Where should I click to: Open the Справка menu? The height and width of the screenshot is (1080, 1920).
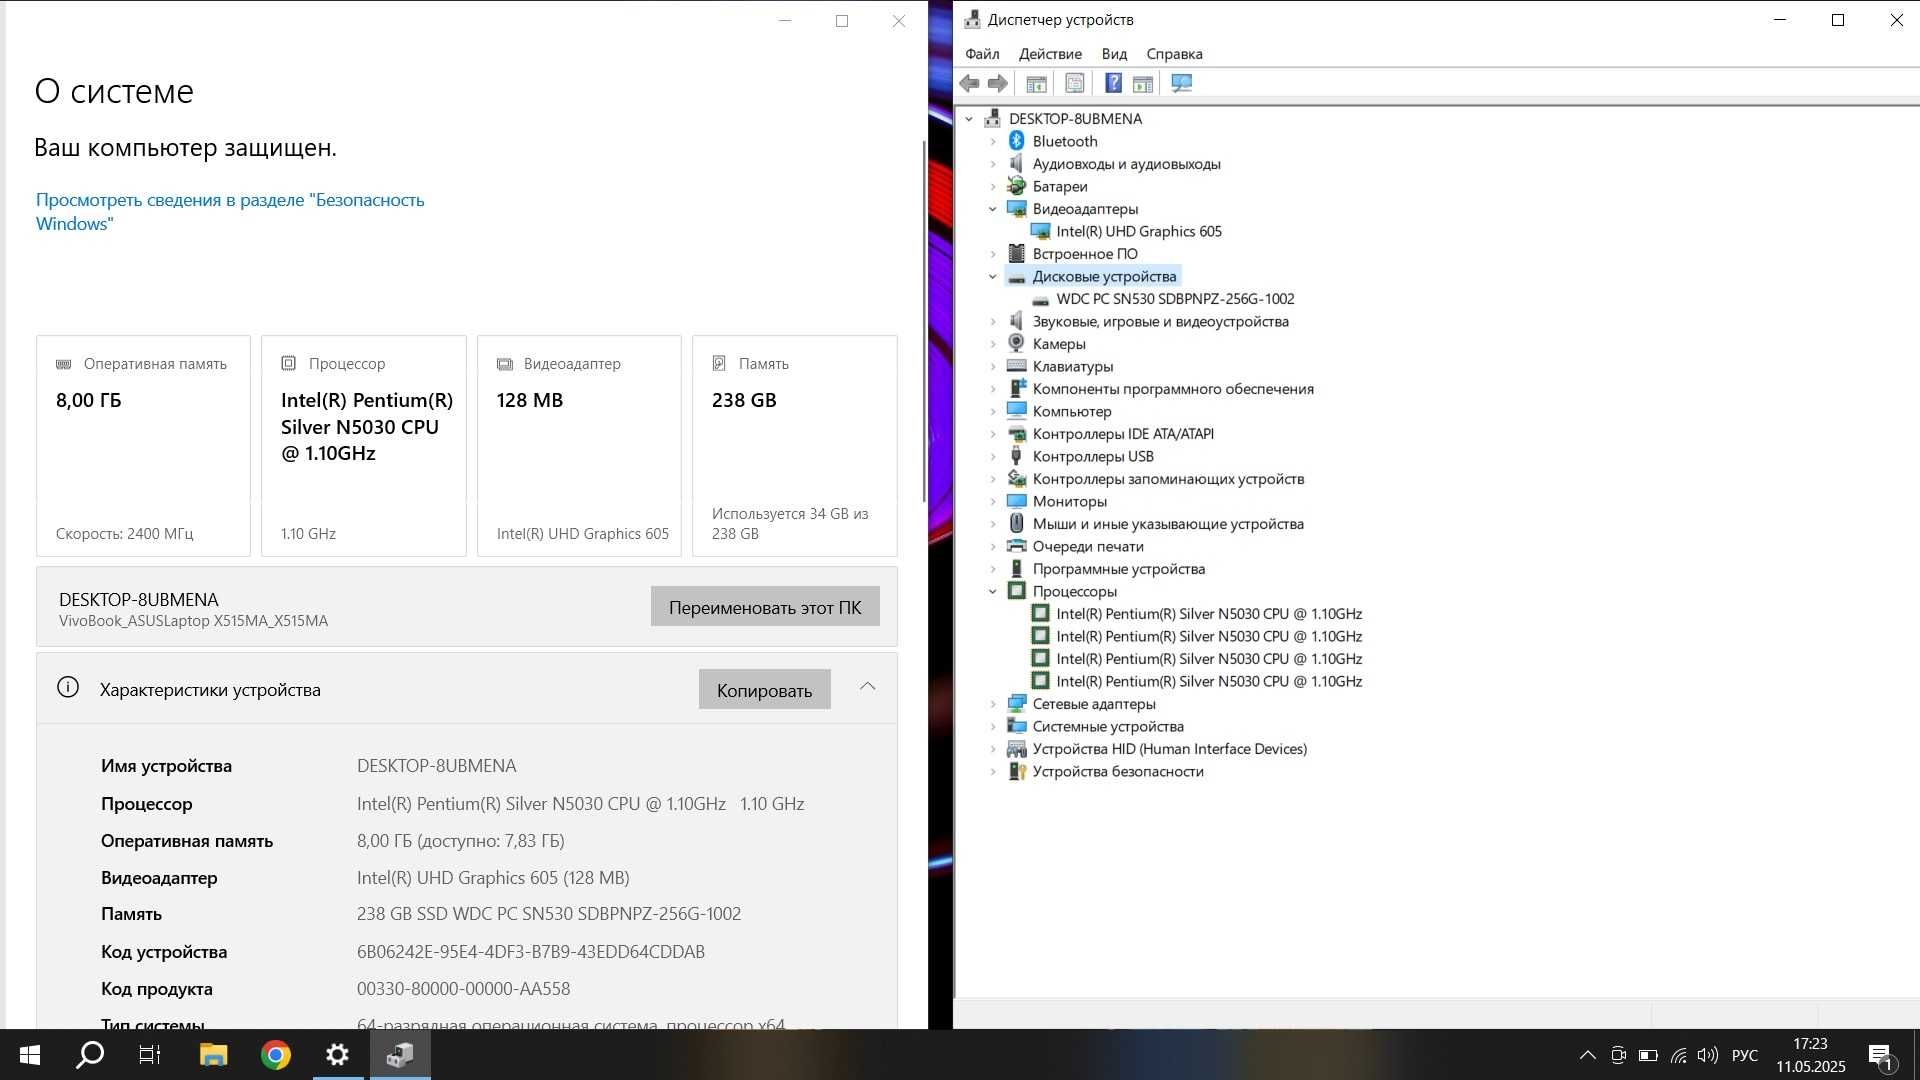1174,54
